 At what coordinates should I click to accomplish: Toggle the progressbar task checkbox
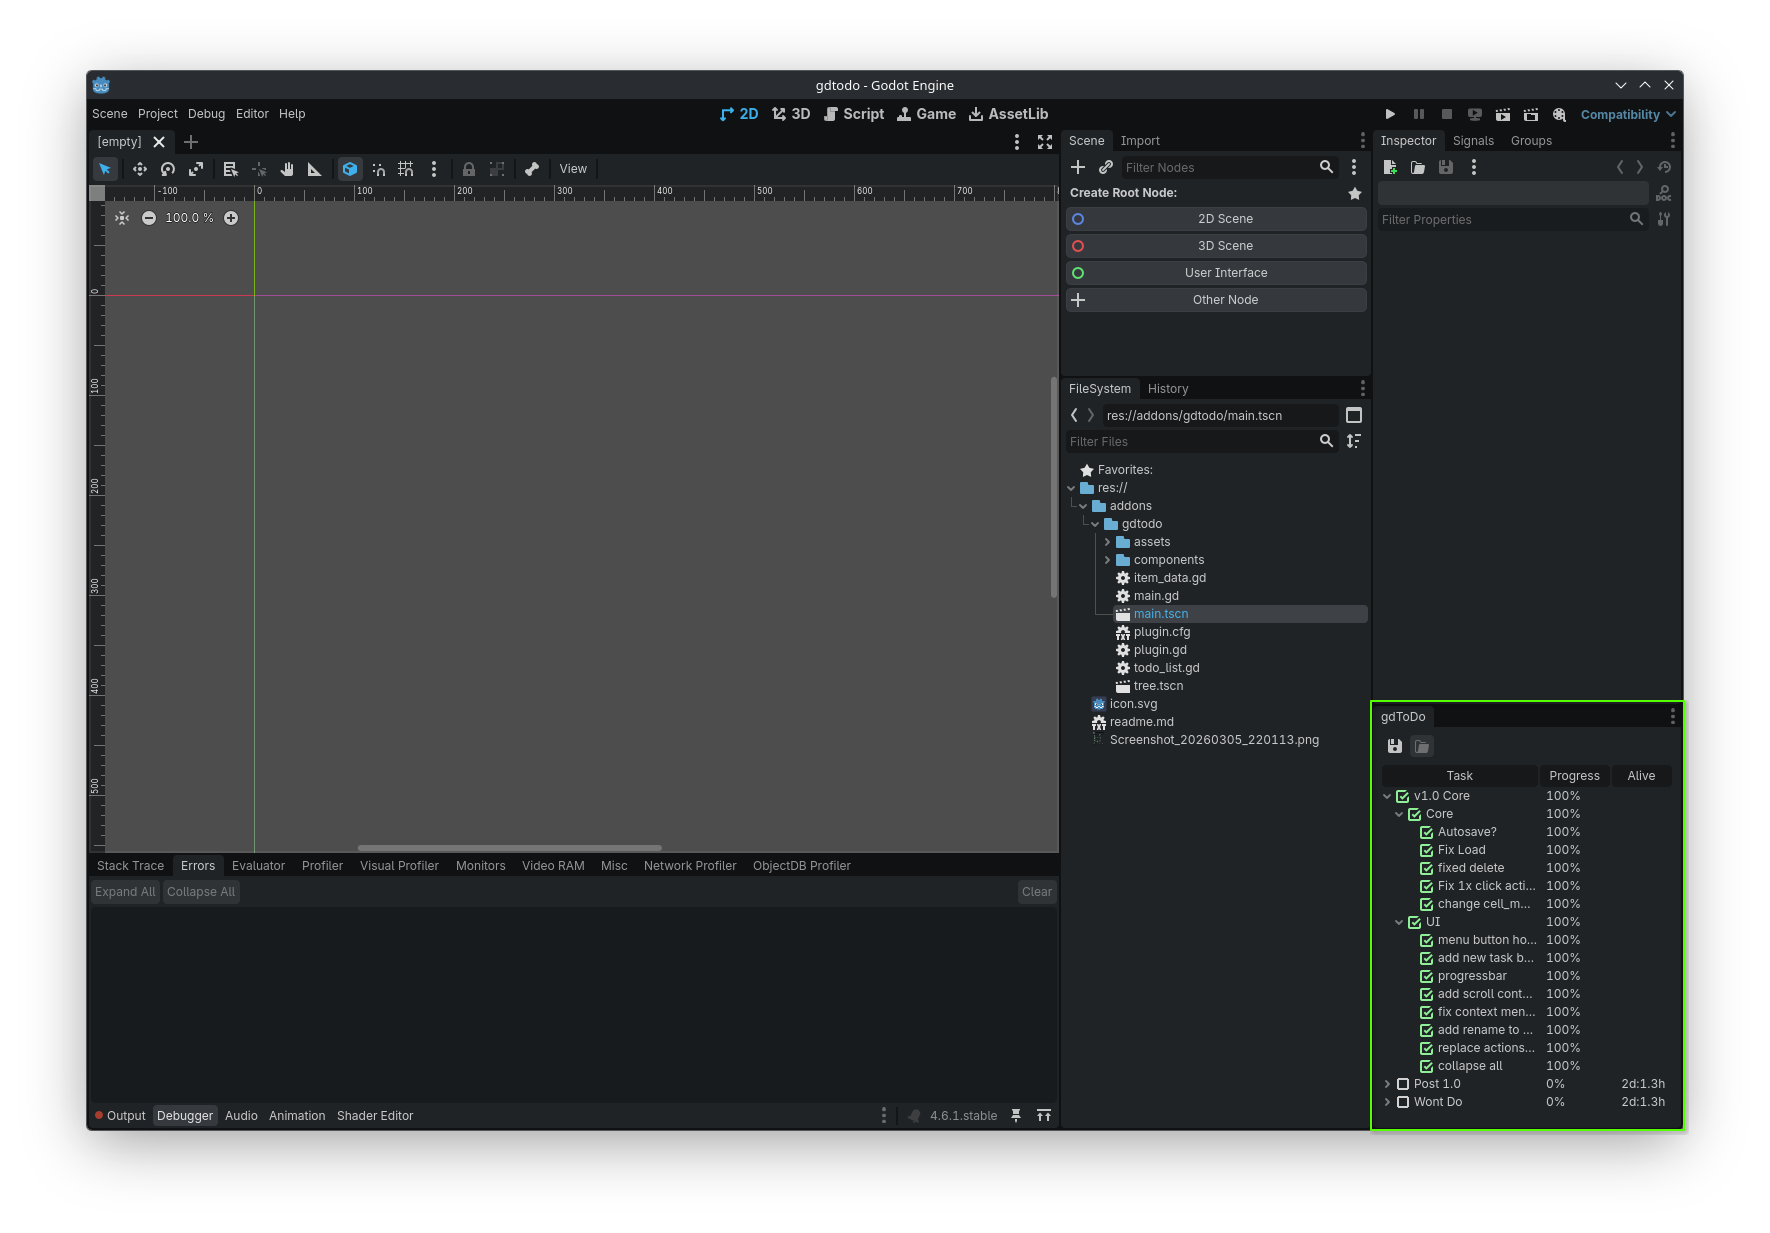tap(1427, 976)
